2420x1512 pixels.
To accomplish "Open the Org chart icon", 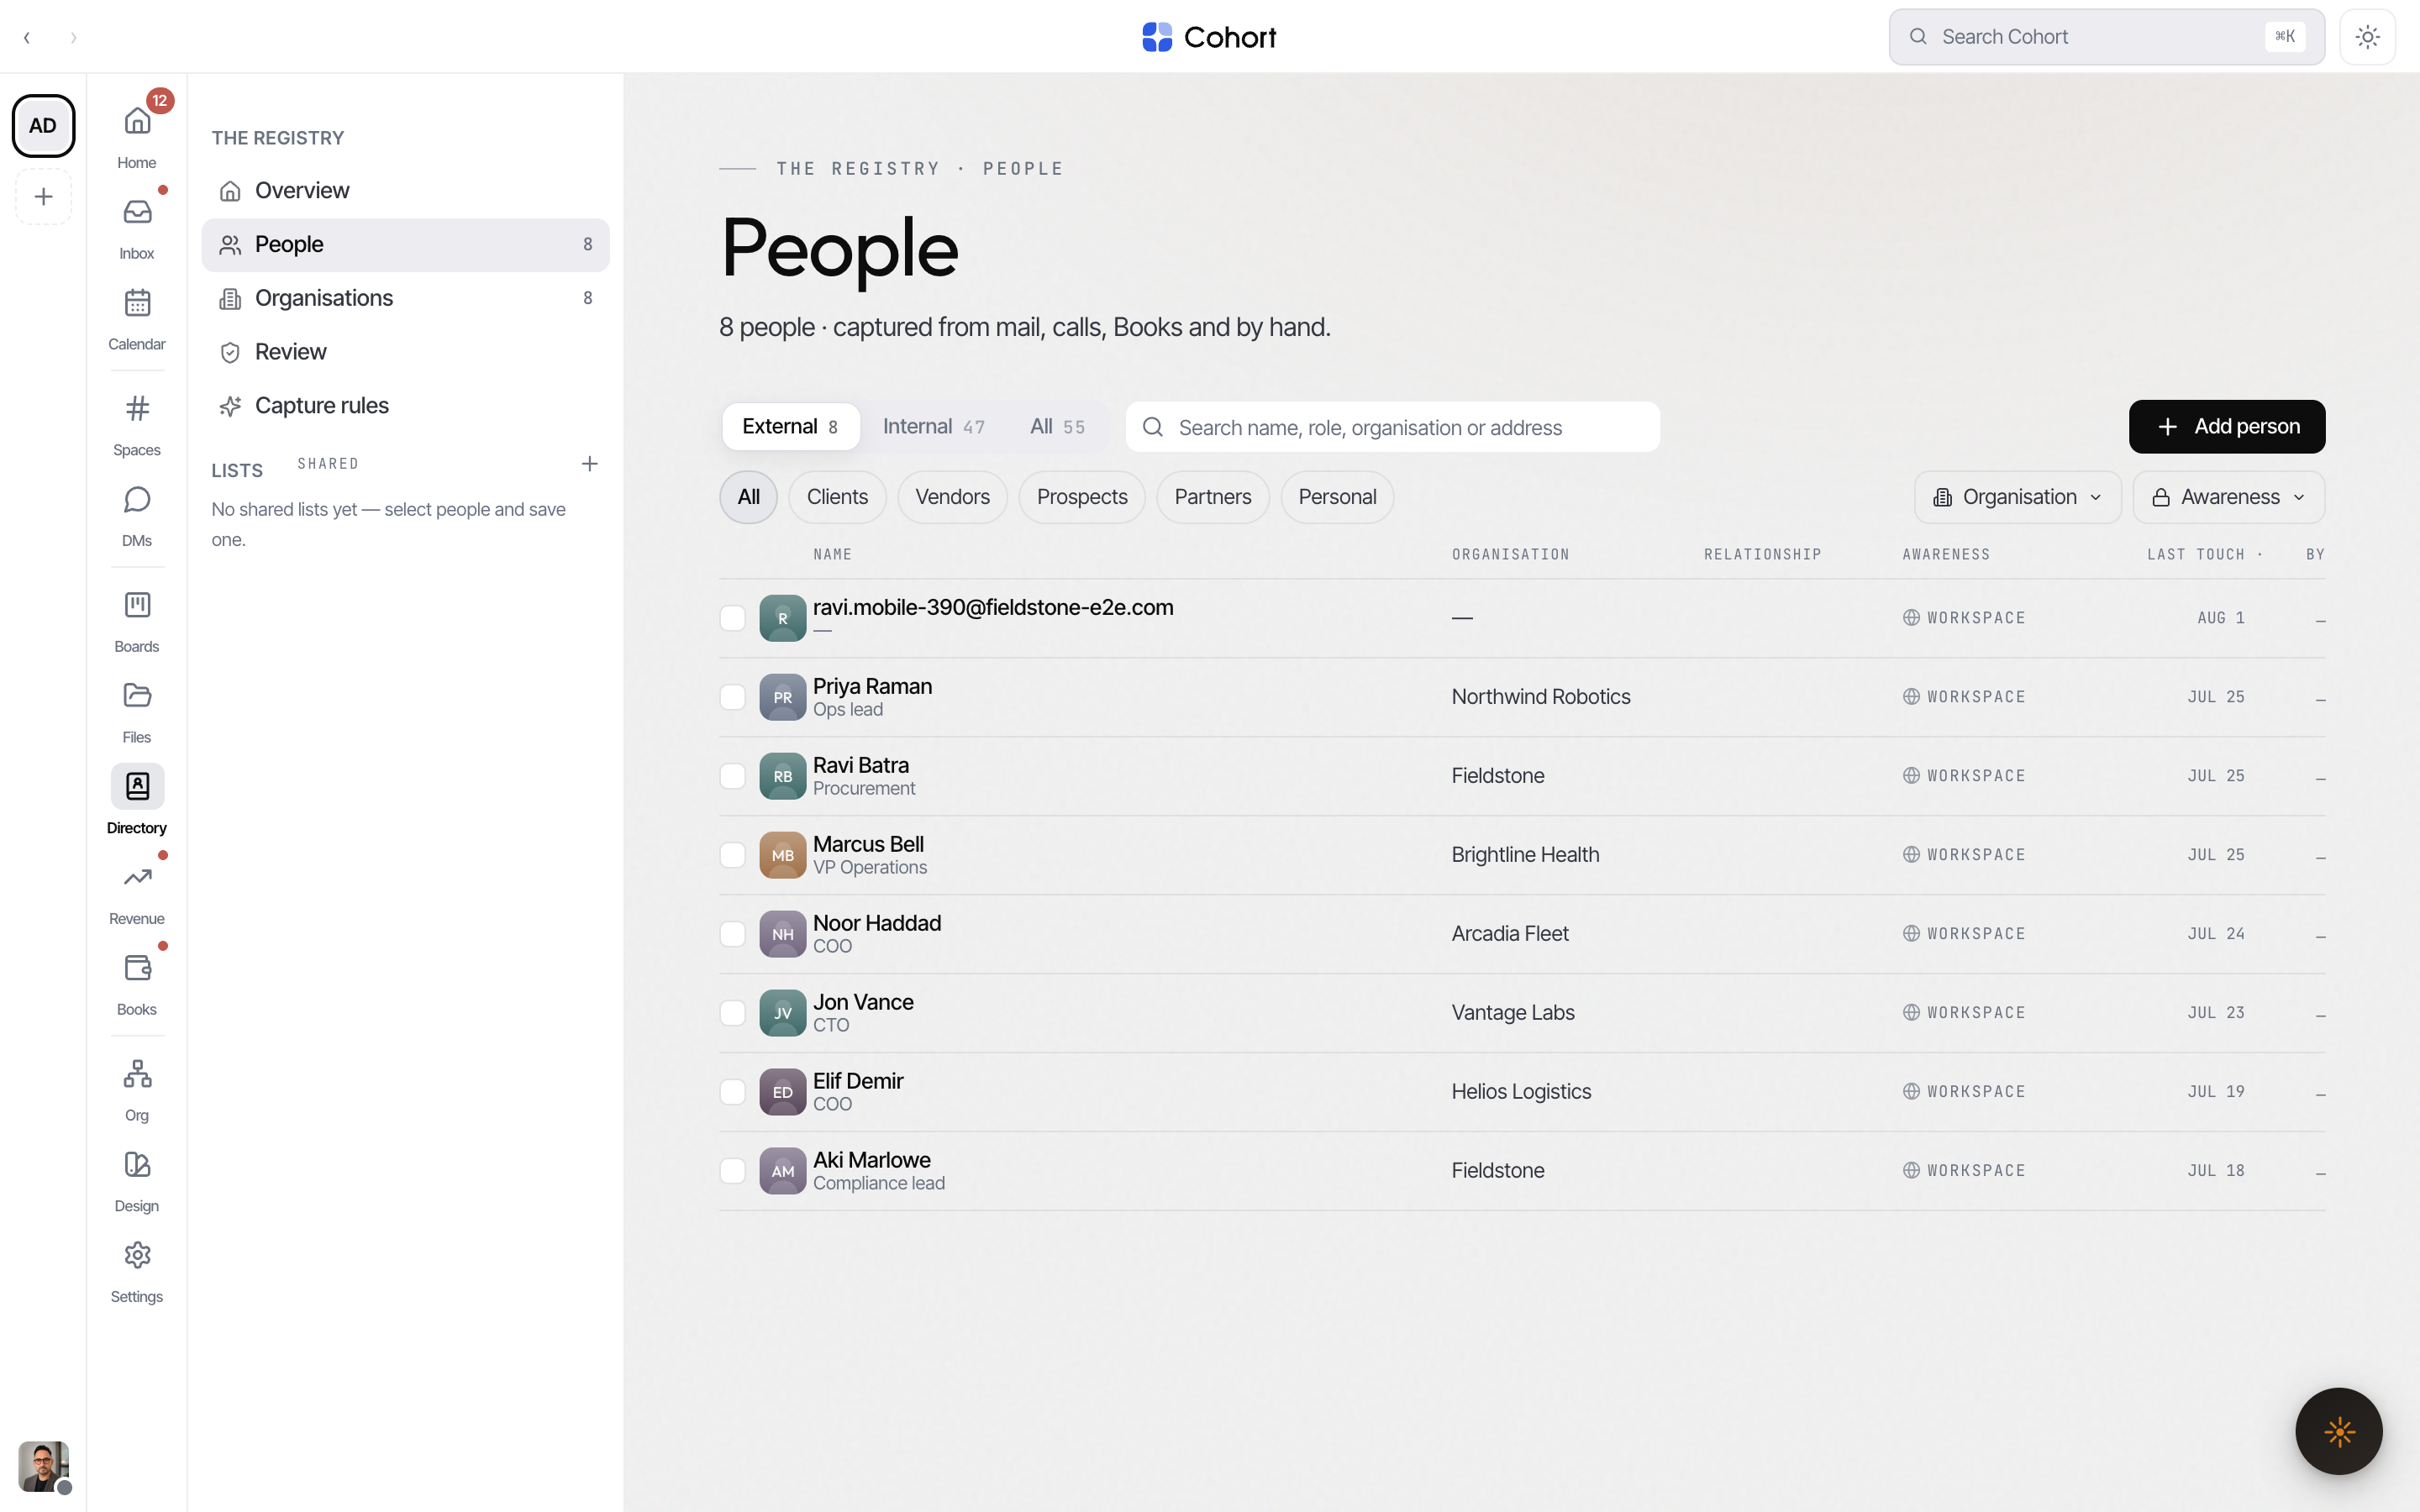I will coord(137,1089).
